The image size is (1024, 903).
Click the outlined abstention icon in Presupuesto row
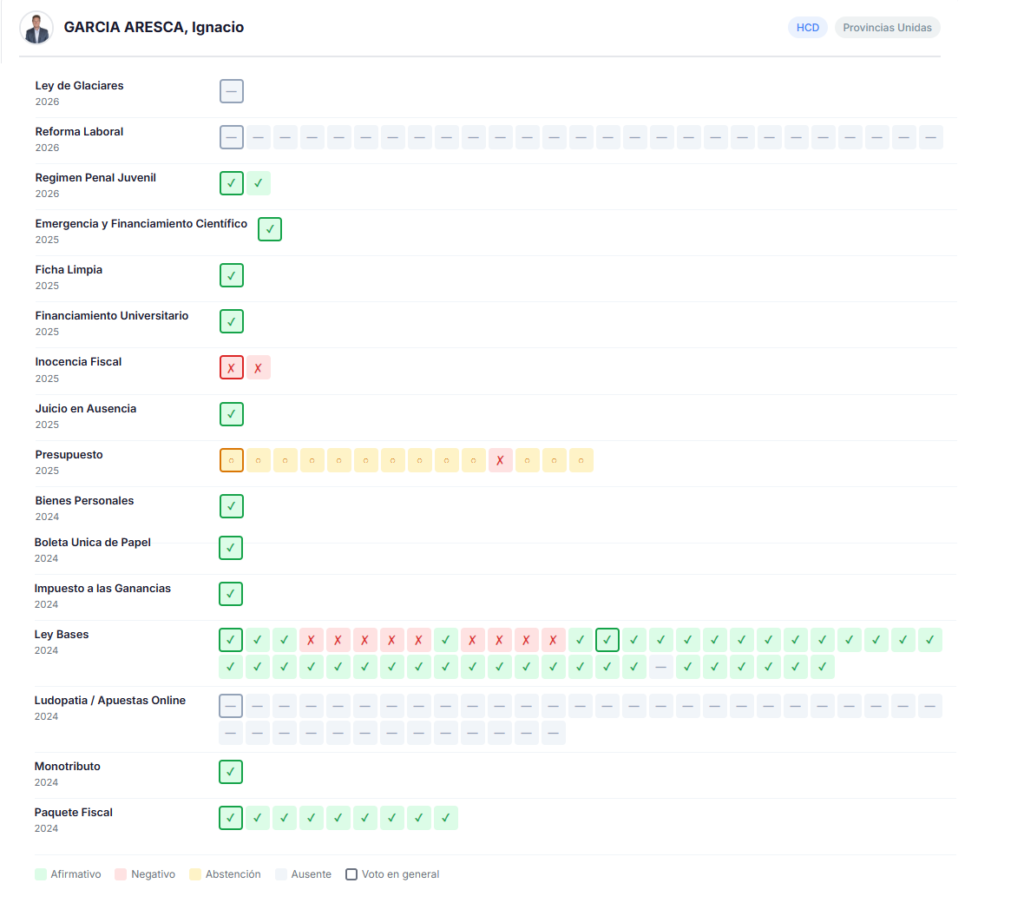[x=231, y=460]
